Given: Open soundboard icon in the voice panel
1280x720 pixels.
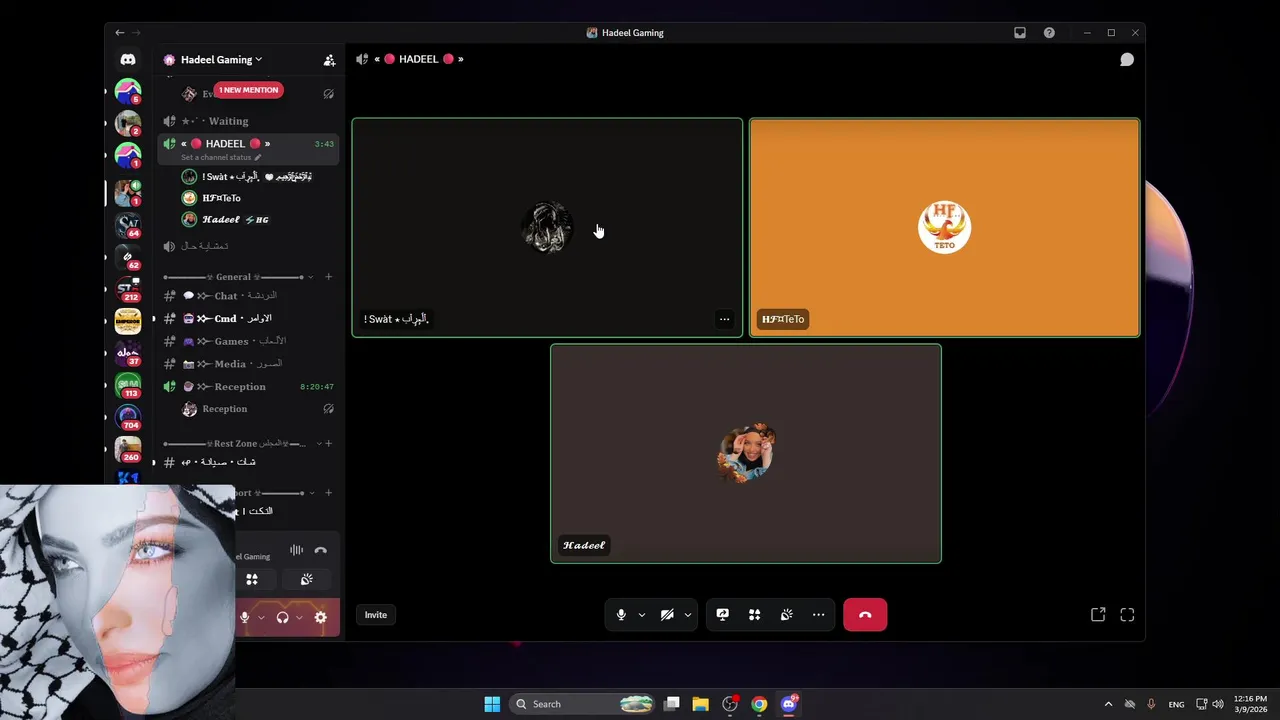Looking at the screenshot, I should tap(306, 579).
